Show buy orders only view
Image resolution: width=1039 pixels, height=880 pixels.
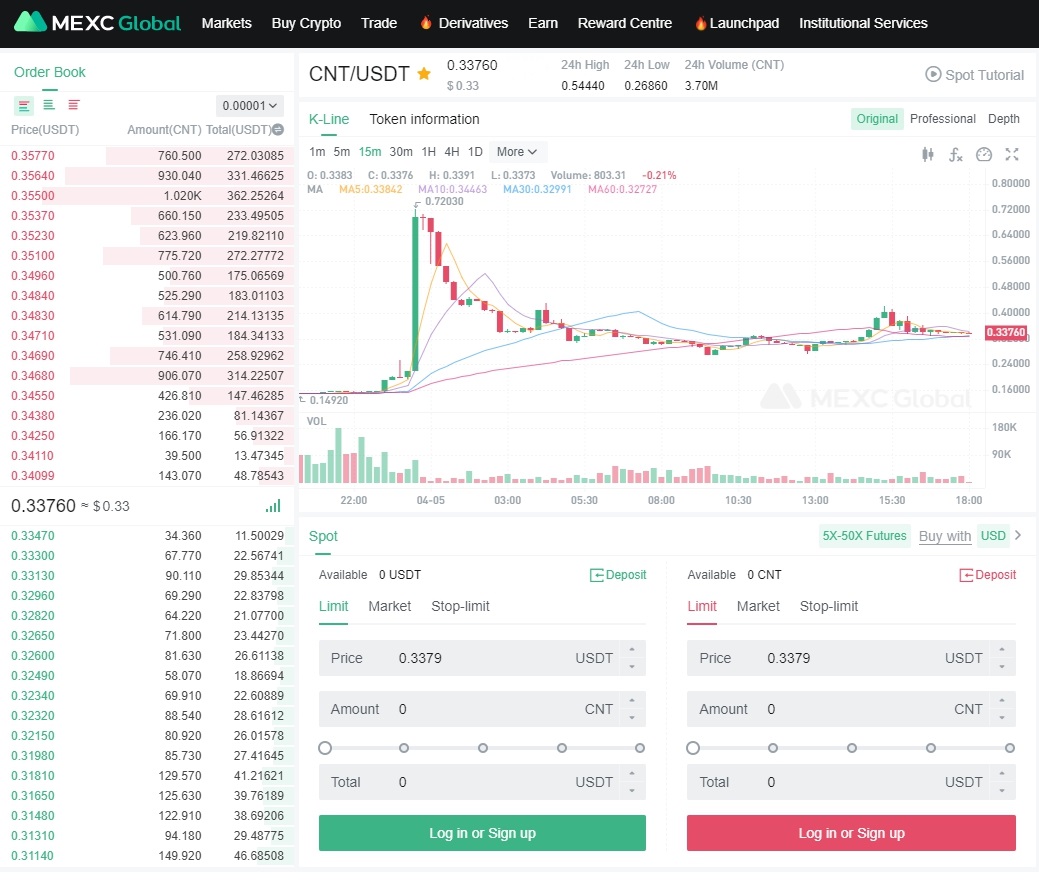point(49,105)
